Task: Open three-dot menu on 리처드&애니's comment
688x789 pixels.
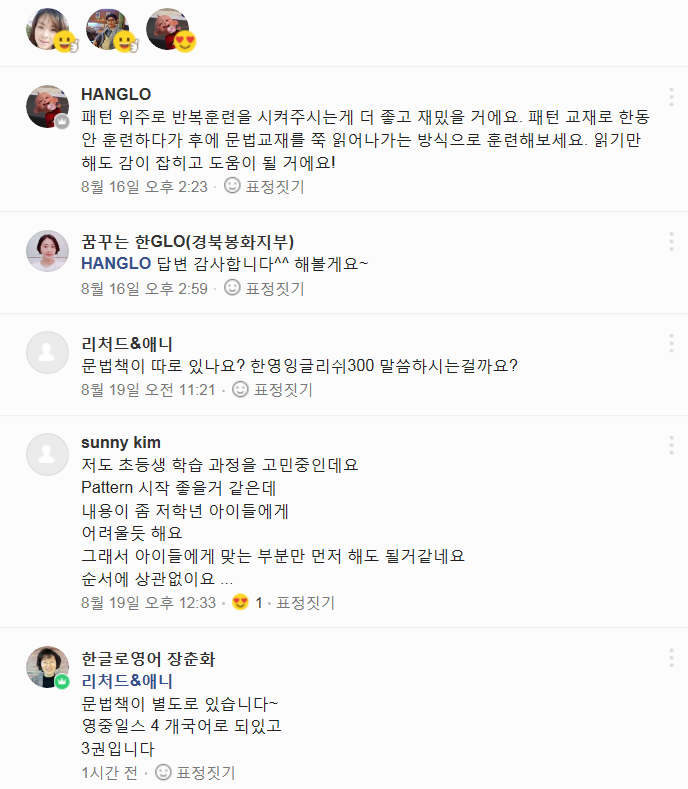Action: tap(671, 343)
